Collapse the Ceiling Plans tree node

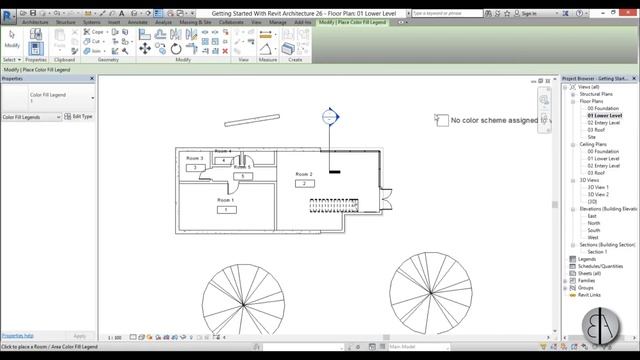(573, 144)
